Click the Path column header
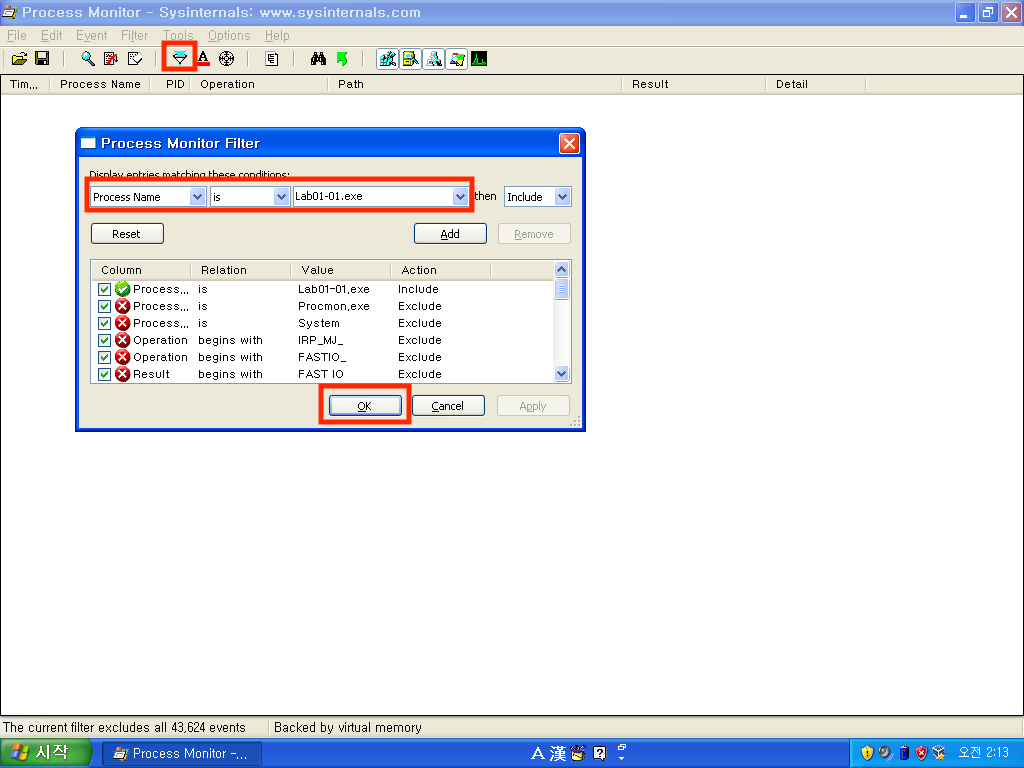 [474, 84]
